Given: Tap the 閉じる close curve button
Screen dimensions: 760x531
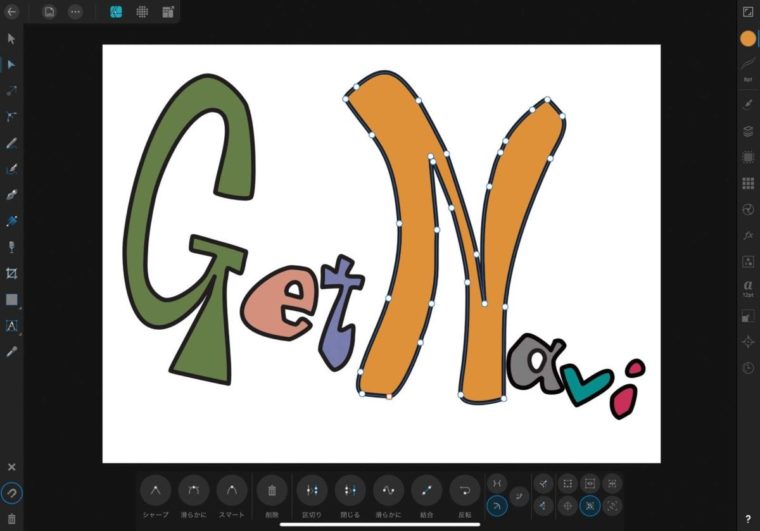Looking at the screenshot, I should (350, 491).
